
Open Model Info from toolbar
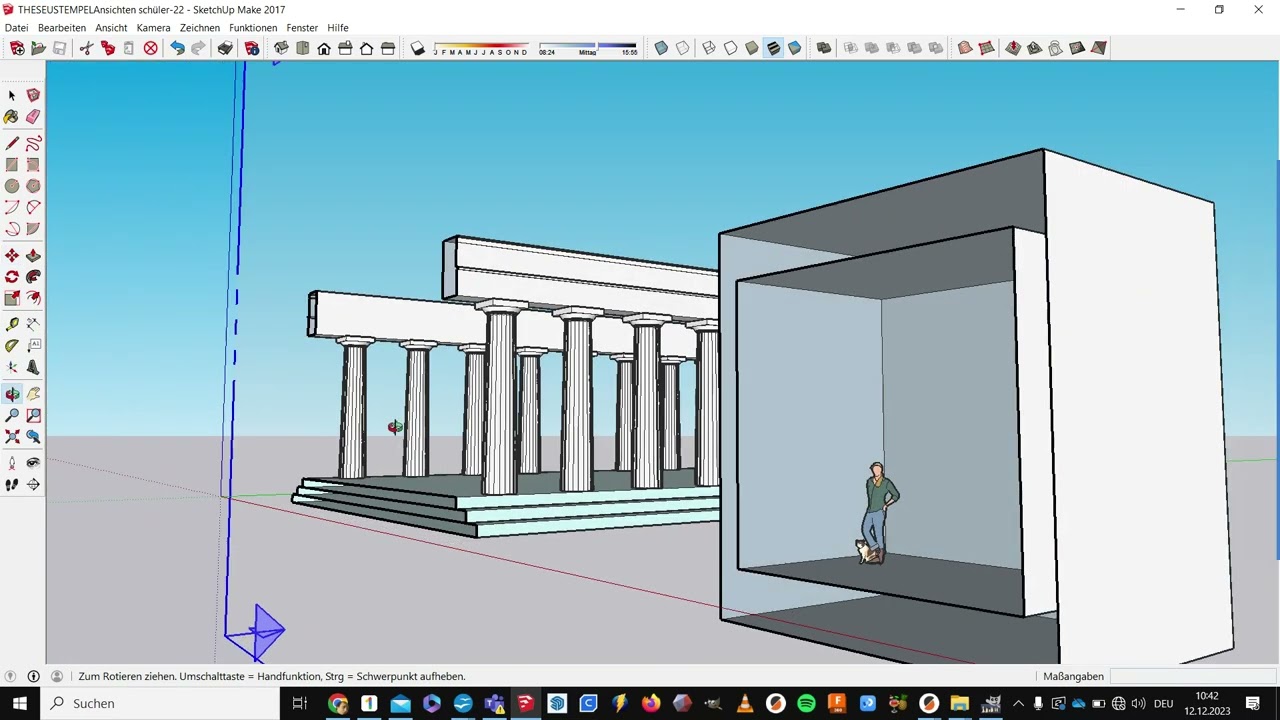(252, 48)
